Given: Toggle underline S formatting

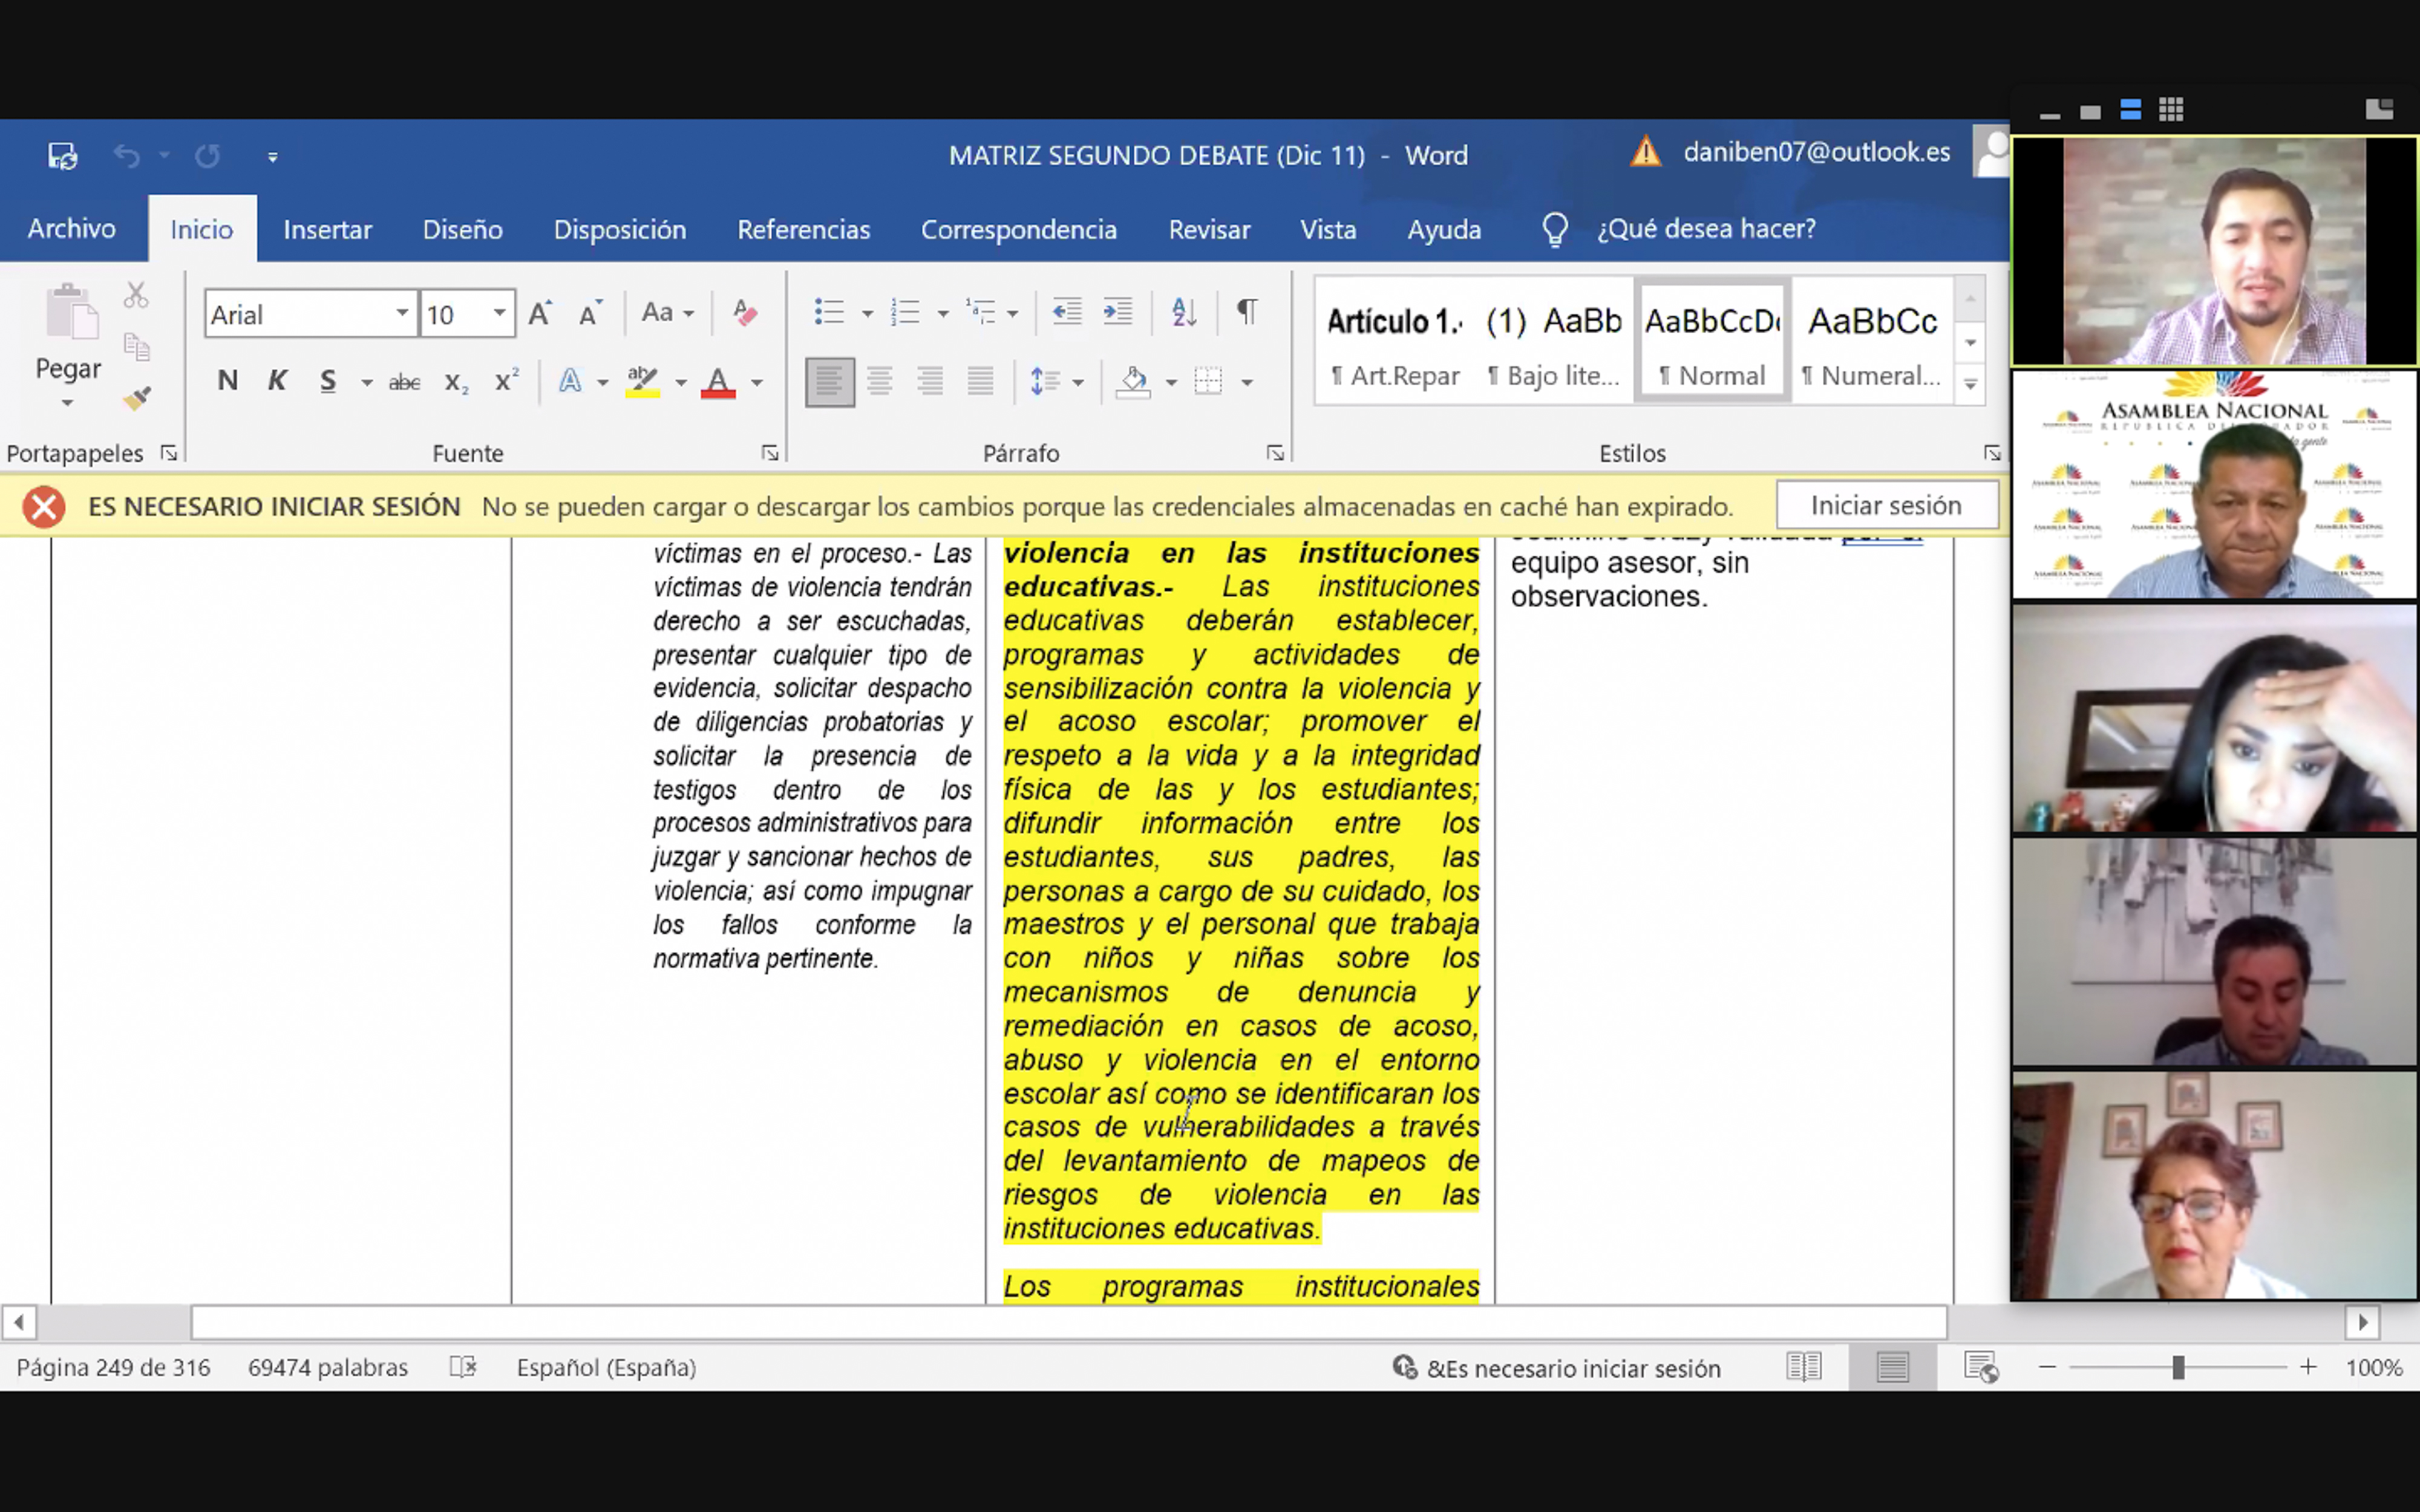Looking at the screenshot, I should pyautogui.click(x=328, y=381).
